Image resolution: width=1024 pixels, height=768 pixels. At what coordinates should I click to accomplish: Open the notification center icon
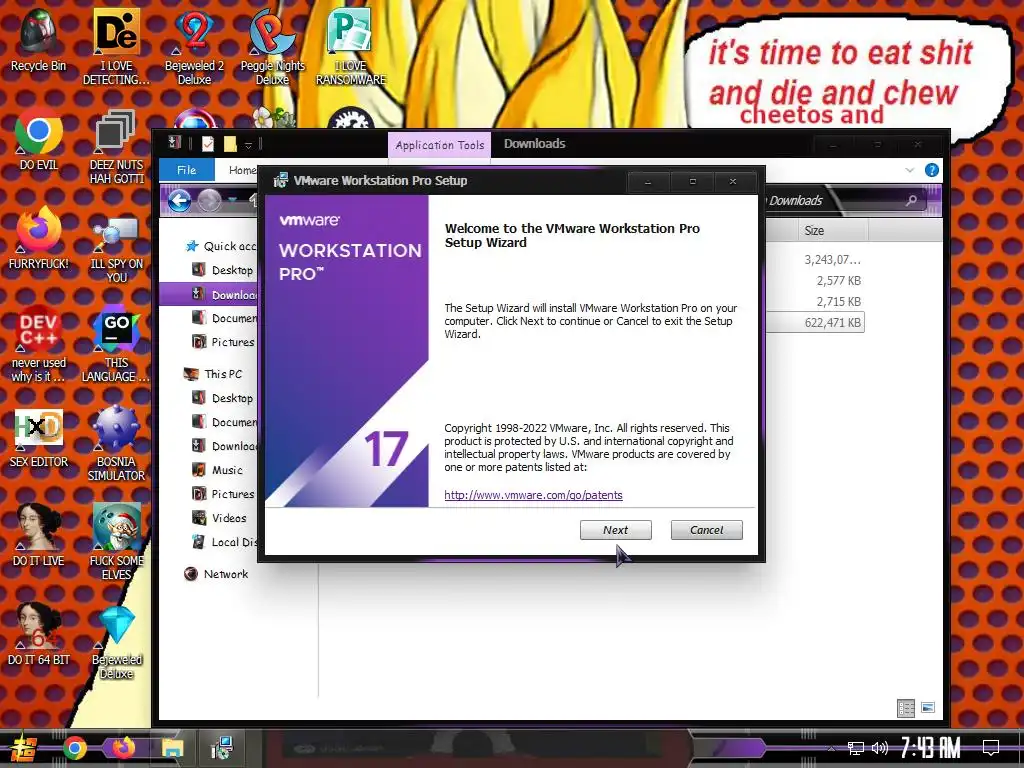click(x=991, y=747)
